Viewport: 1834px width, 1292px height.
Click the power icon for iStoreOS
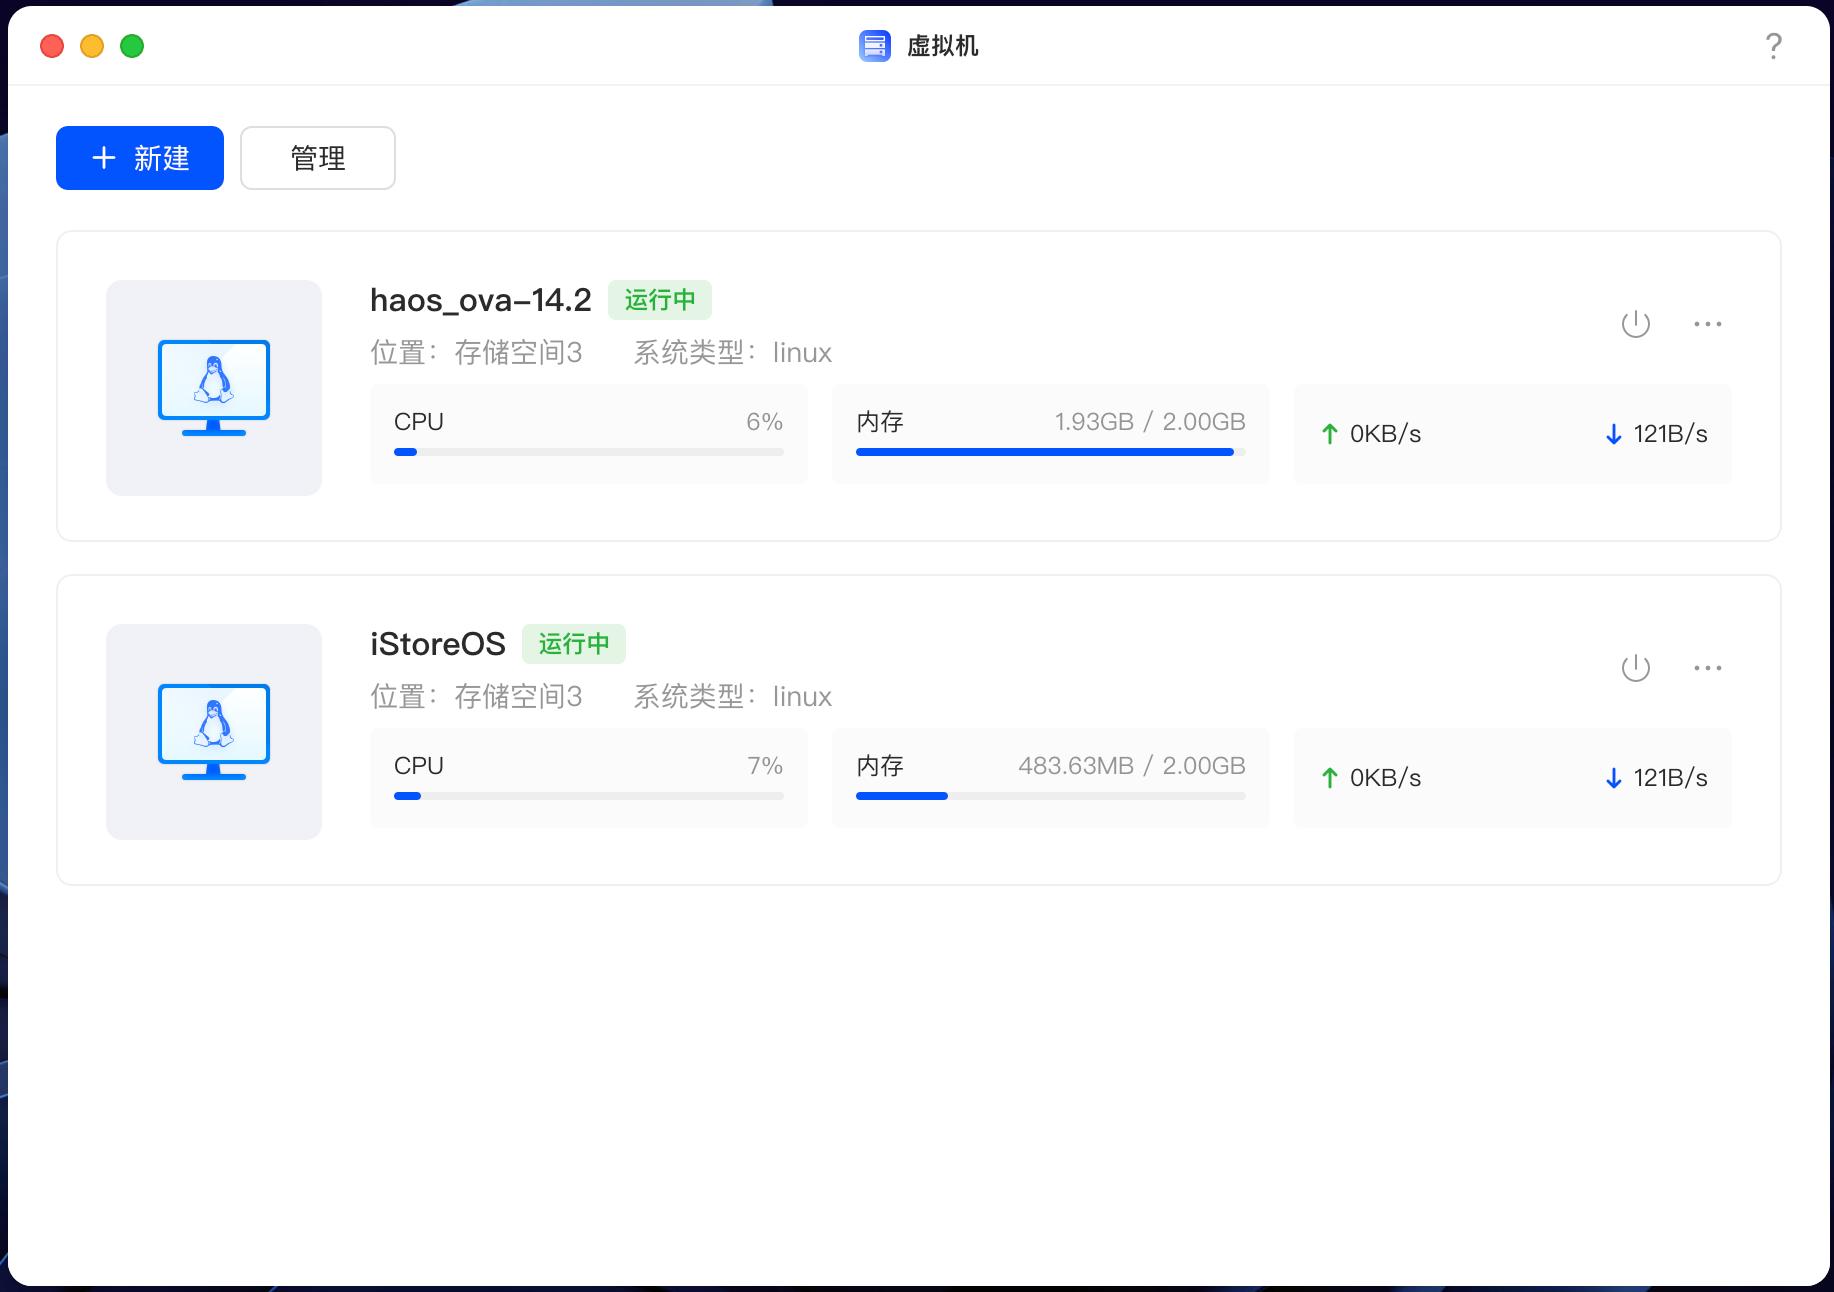pyautogui.click(x=1635, y=668)
